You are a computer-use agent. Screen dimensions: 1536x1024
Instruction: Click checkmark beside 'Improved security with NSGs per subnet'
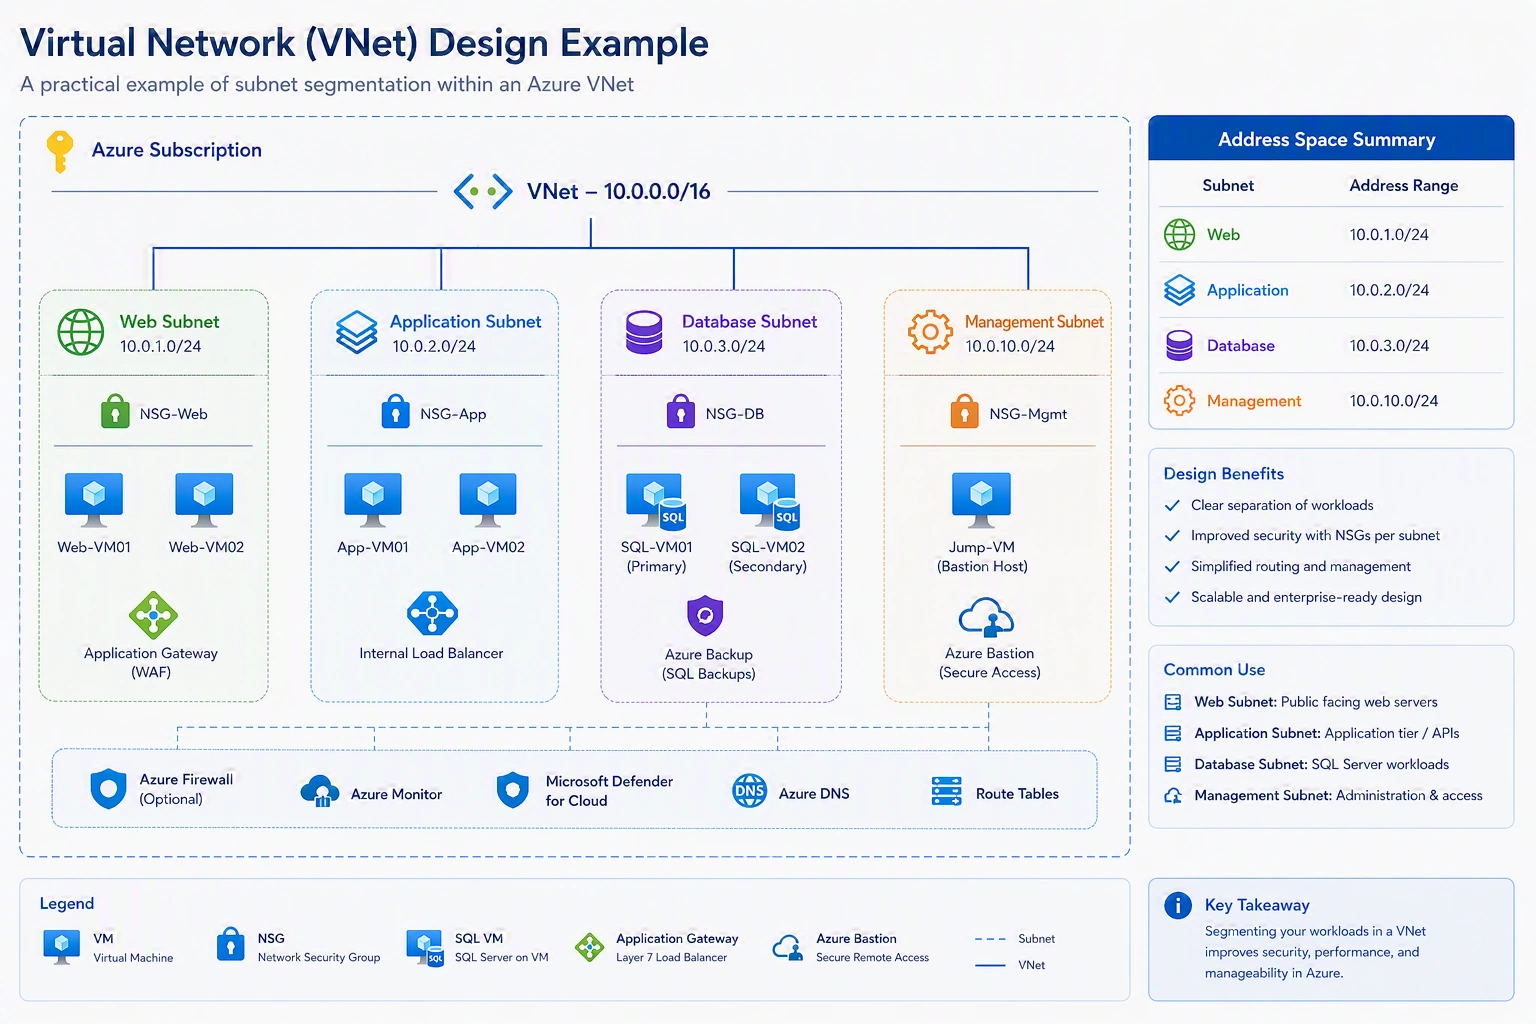tap(1172, 536)
